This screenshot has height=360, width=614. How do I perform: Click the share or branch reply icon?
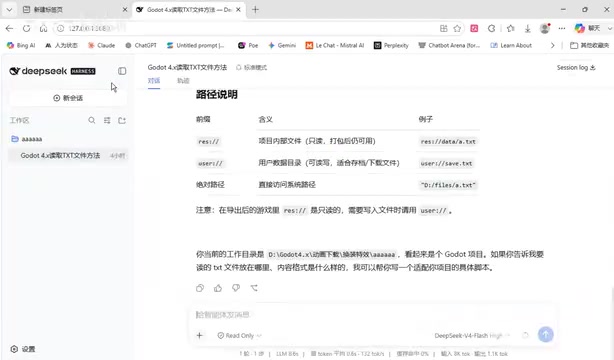(254, 288)
